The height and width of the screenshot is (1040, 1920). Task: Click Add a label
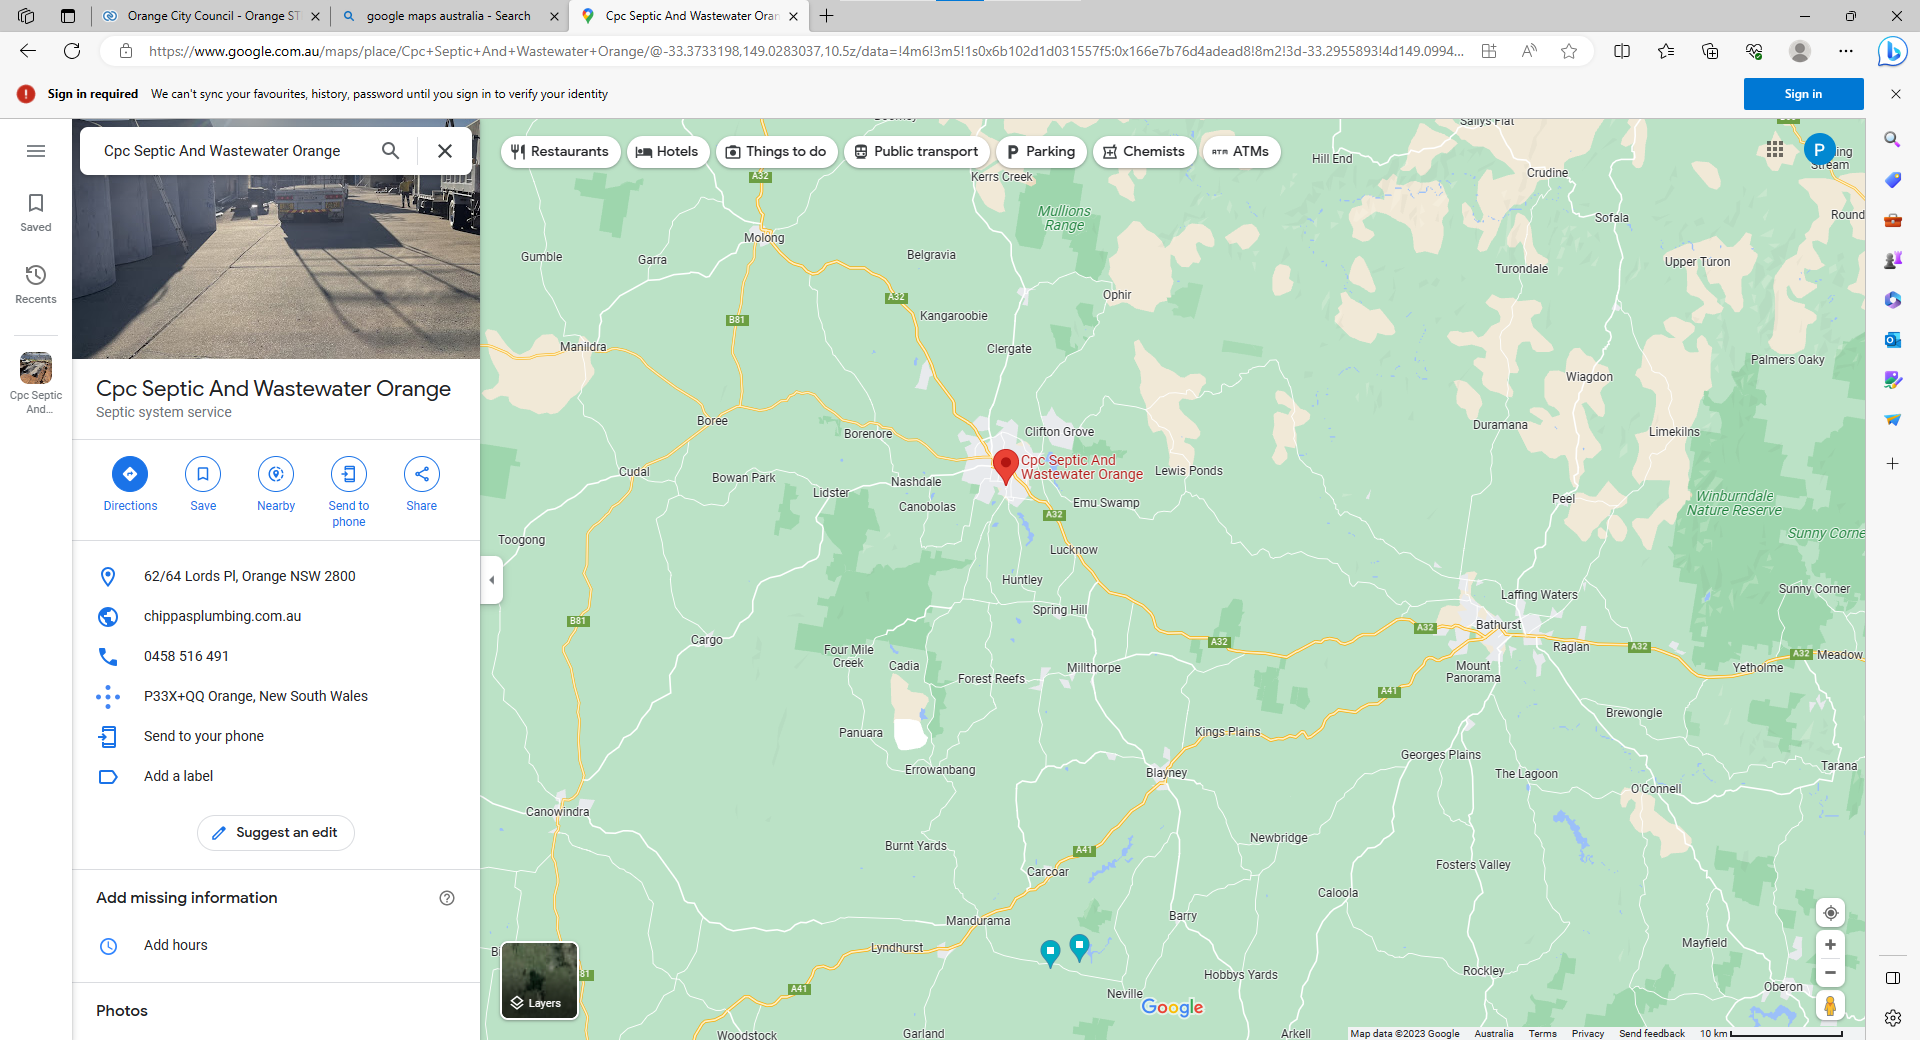(276, 776)
